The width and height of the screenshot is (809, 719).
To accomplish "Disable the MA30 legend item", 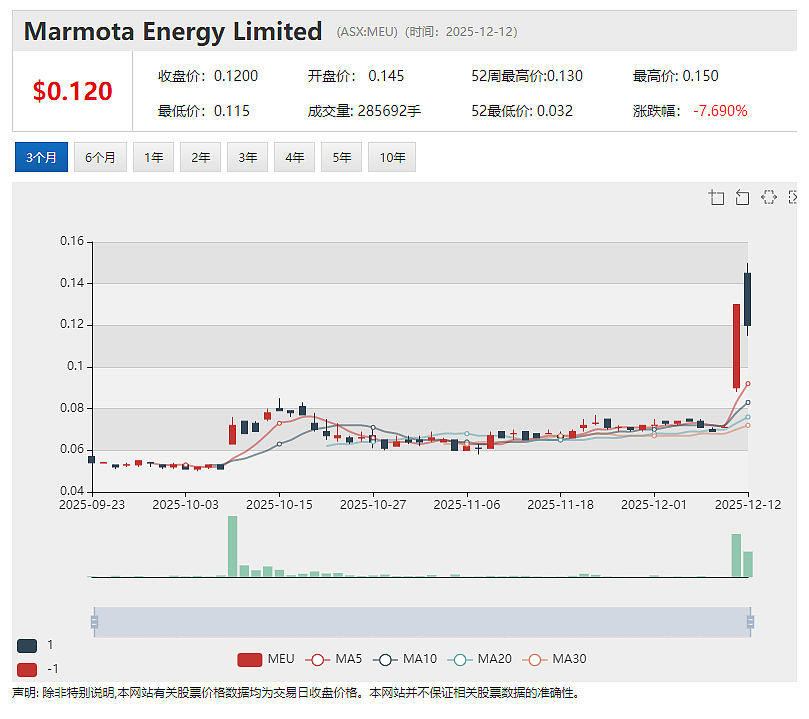I will 554,660.
